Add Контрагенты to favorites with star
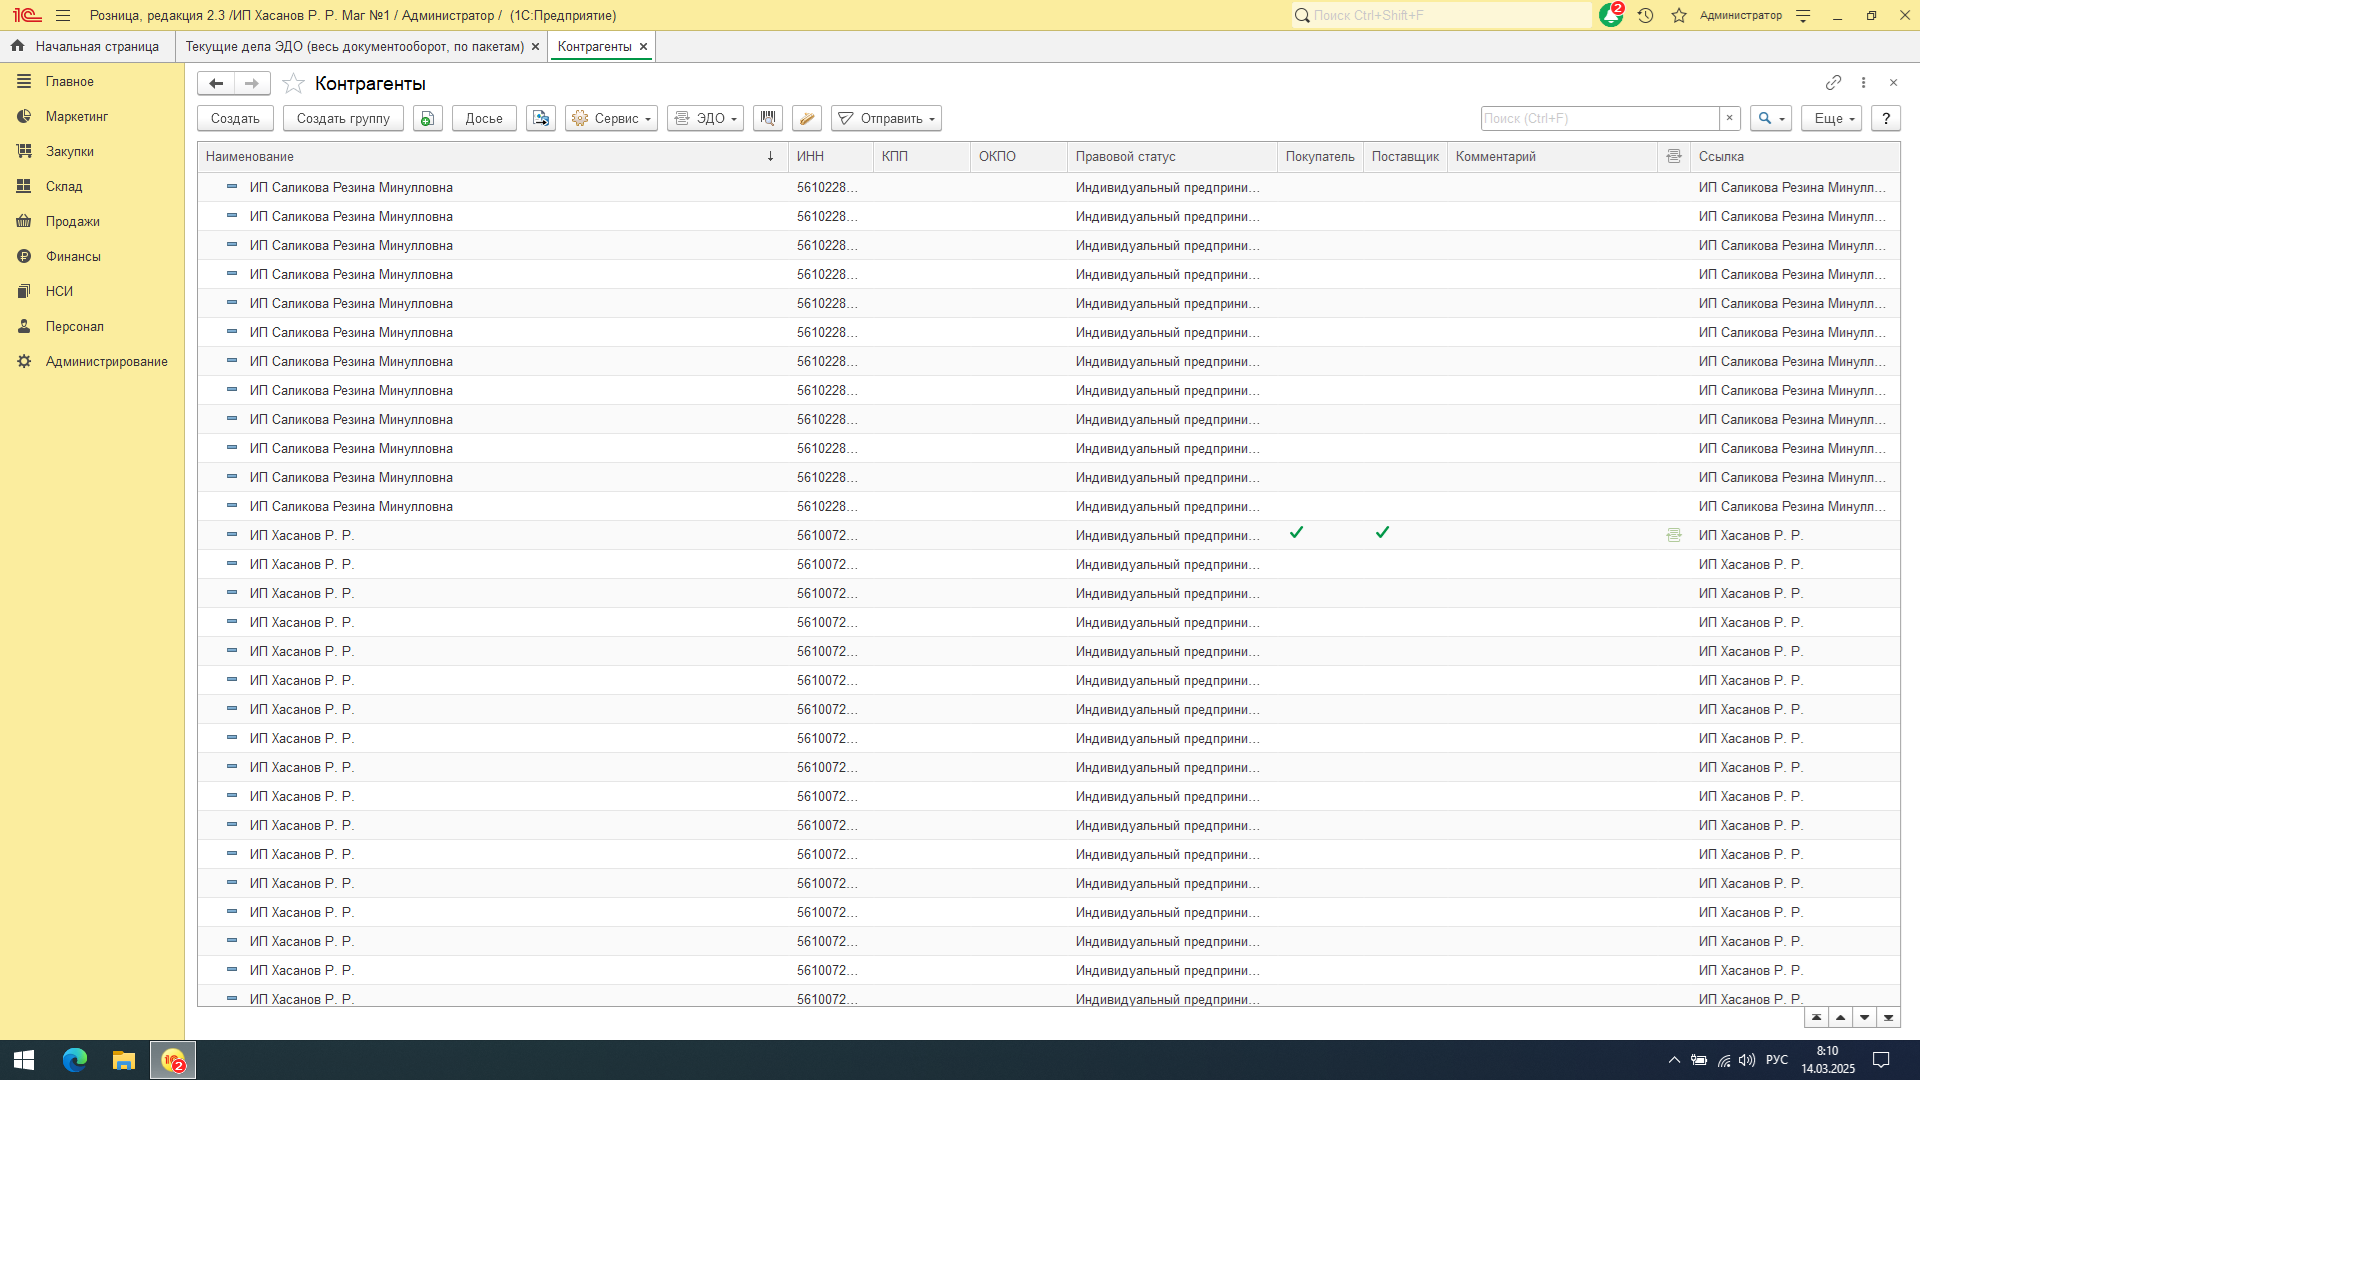This screenshot has width=2372, height=1262. [293, 83]
